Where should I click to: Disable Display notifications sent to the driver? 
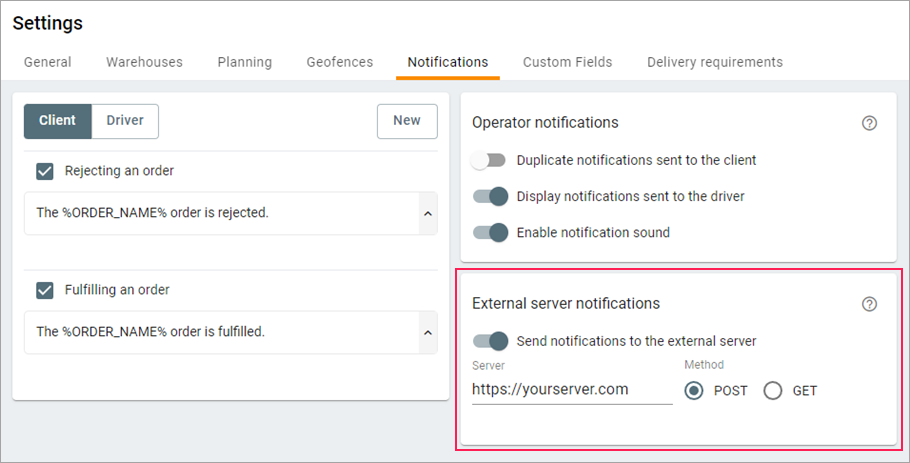pyautogui.click(x=490, y=196)
